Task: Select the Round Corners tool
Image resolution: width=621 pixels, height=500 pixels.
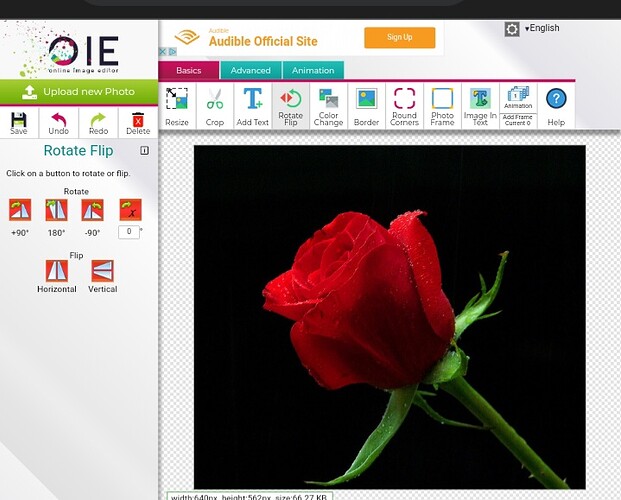Action: tap(404, 106)
